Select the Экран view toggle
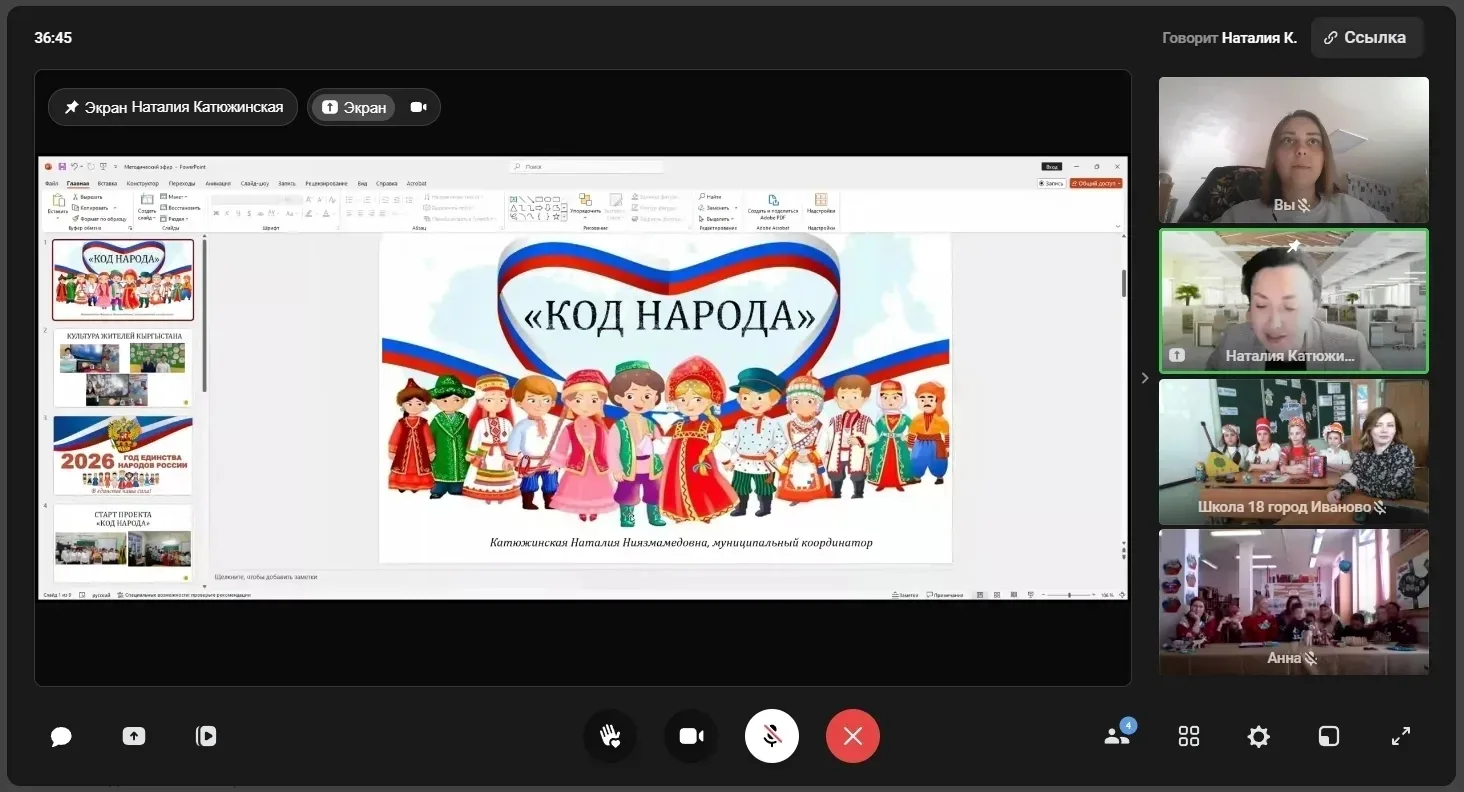 (354, 107)
